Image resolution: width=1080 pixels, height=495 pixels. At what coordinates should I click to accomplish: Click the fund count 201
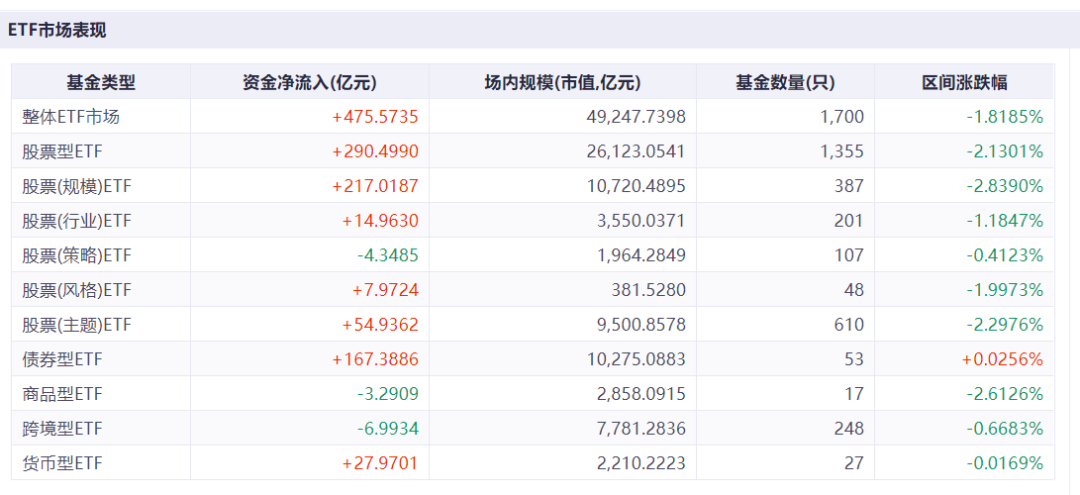pyautogui.click(x=849, y=221)
